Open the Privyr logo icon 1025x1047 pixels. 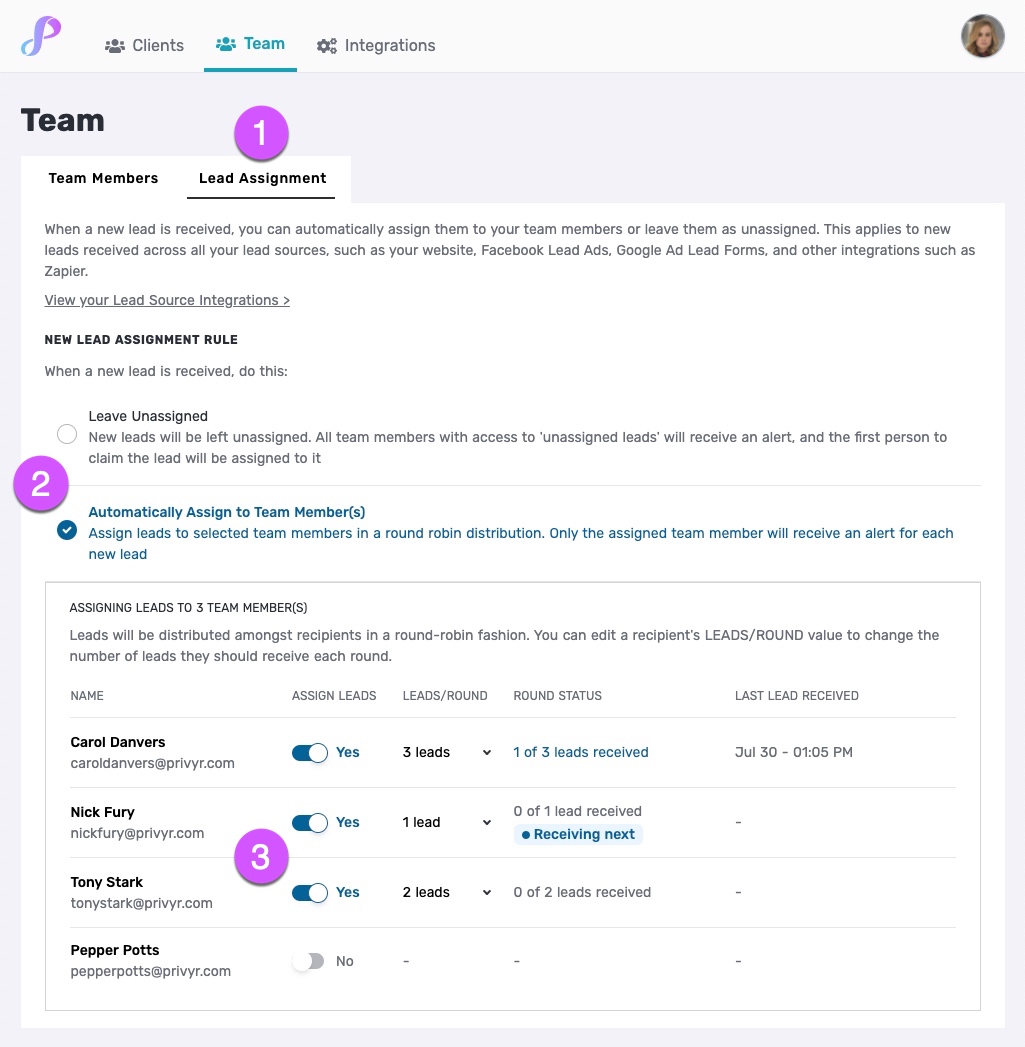(x=40, y=35)
